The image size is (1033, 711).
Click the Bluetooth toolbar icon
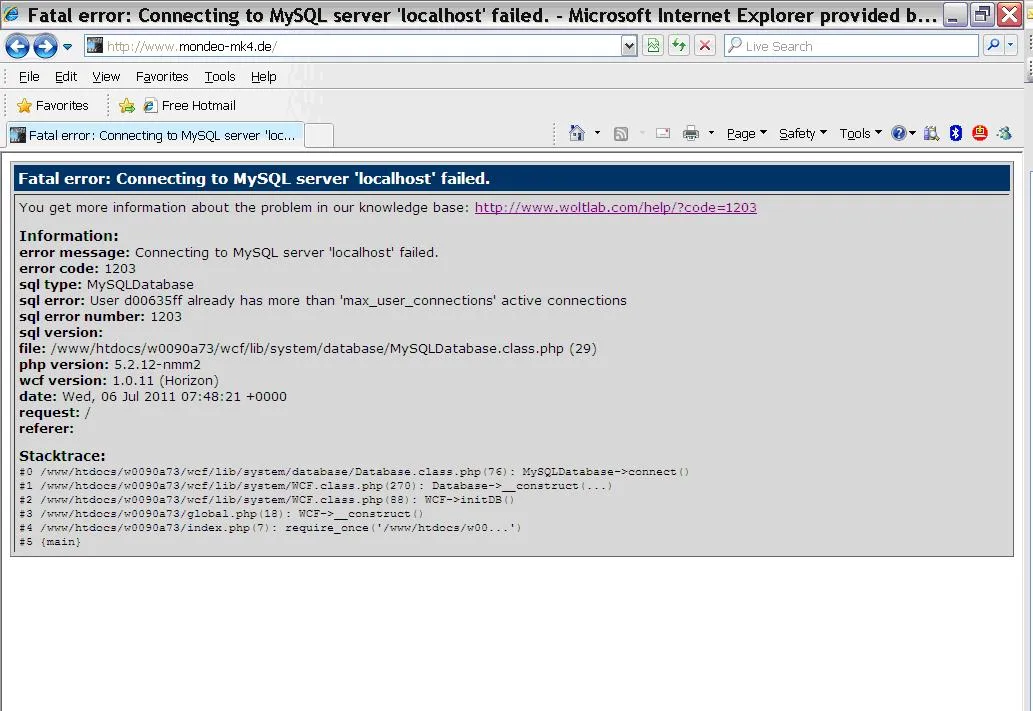click(x=955, y=133)
